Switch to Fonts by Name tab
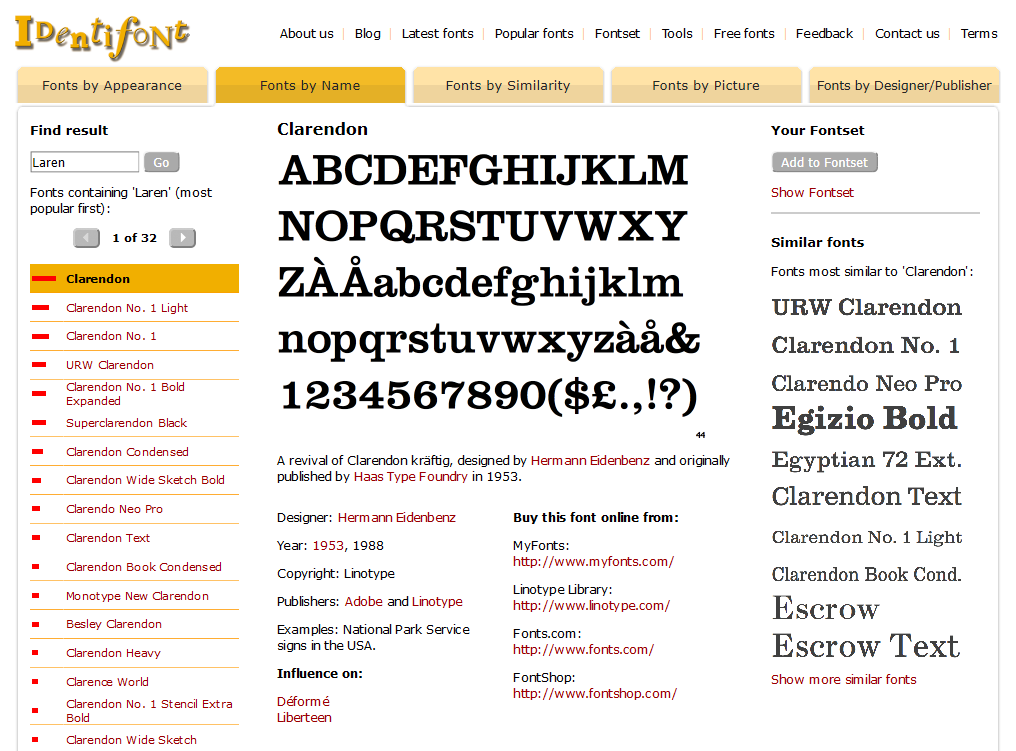This screenshot has height=751, width=1016. coord(310,86)
